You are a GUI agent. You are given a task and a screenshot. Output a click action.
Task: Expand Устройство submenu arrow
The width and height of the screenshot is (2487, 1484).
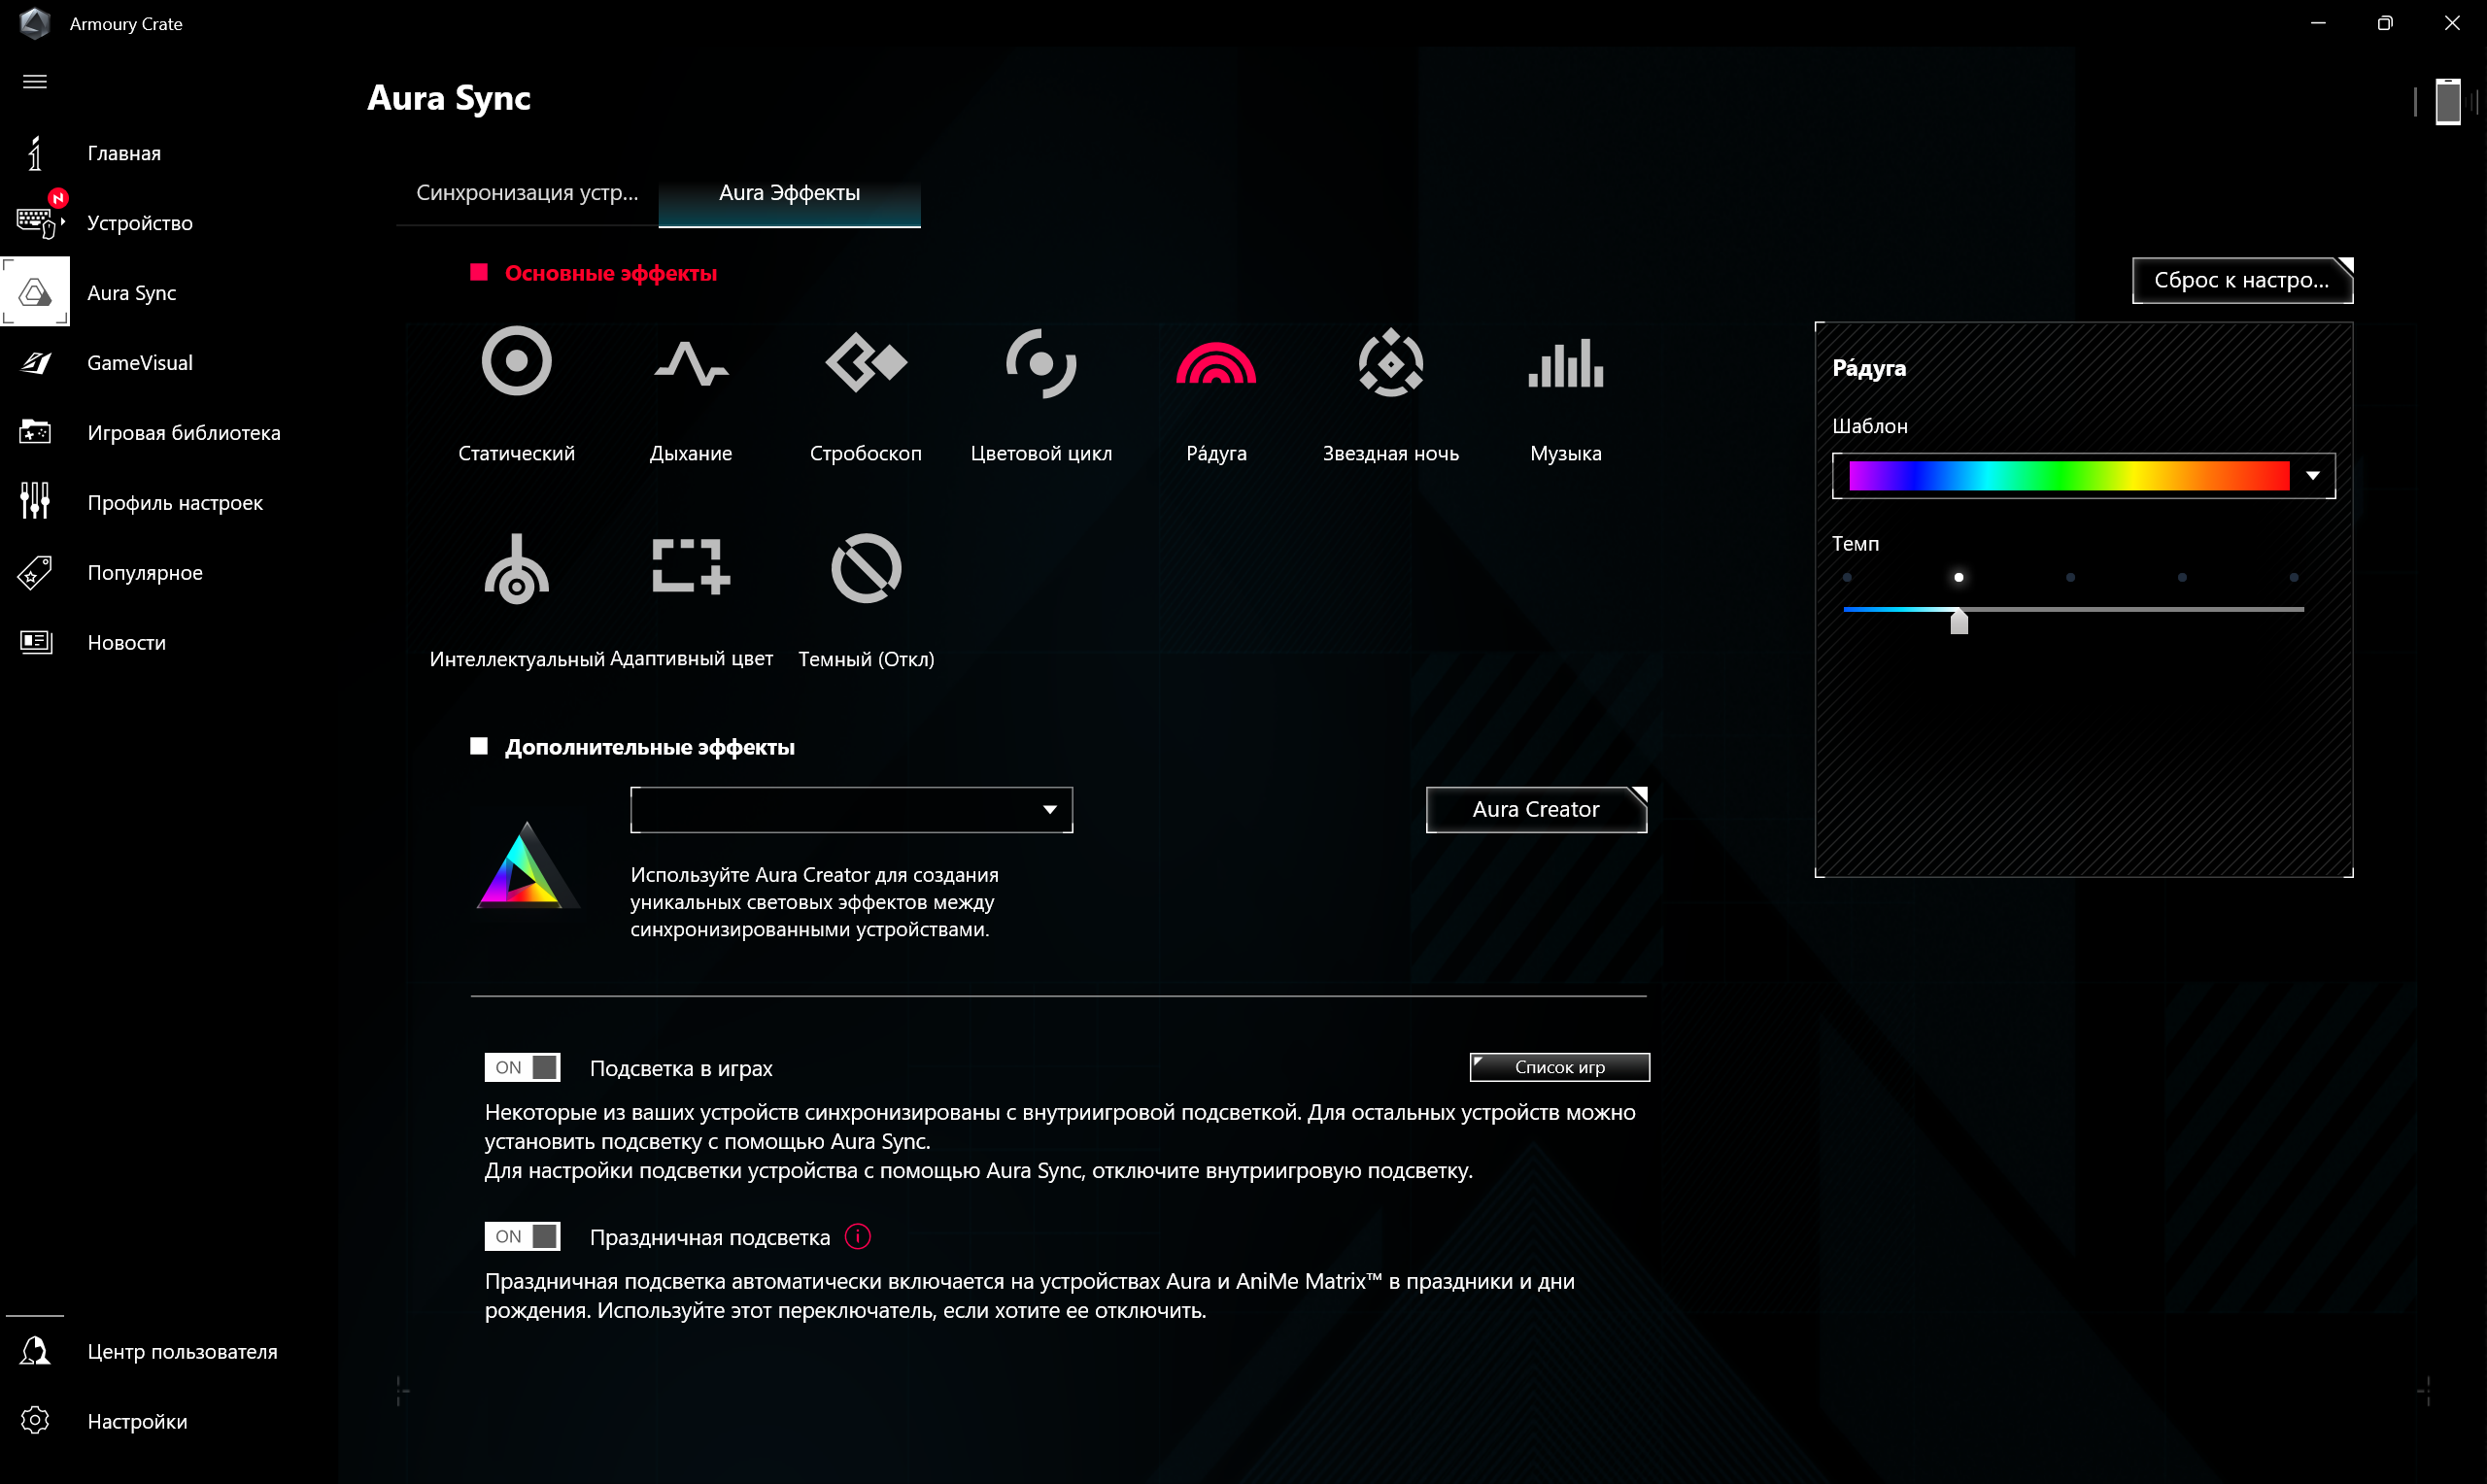tap(63, 223)
